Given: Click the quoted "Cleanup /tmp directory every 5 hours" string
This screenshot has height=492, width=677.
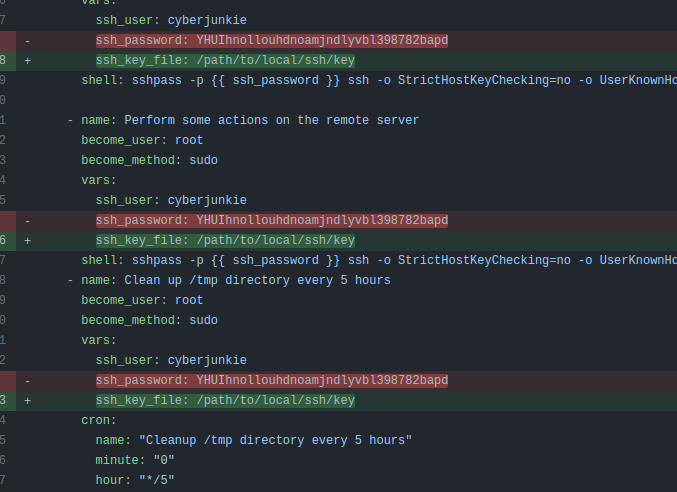Looking at the screenshot, I should click(x=275, y=440).
